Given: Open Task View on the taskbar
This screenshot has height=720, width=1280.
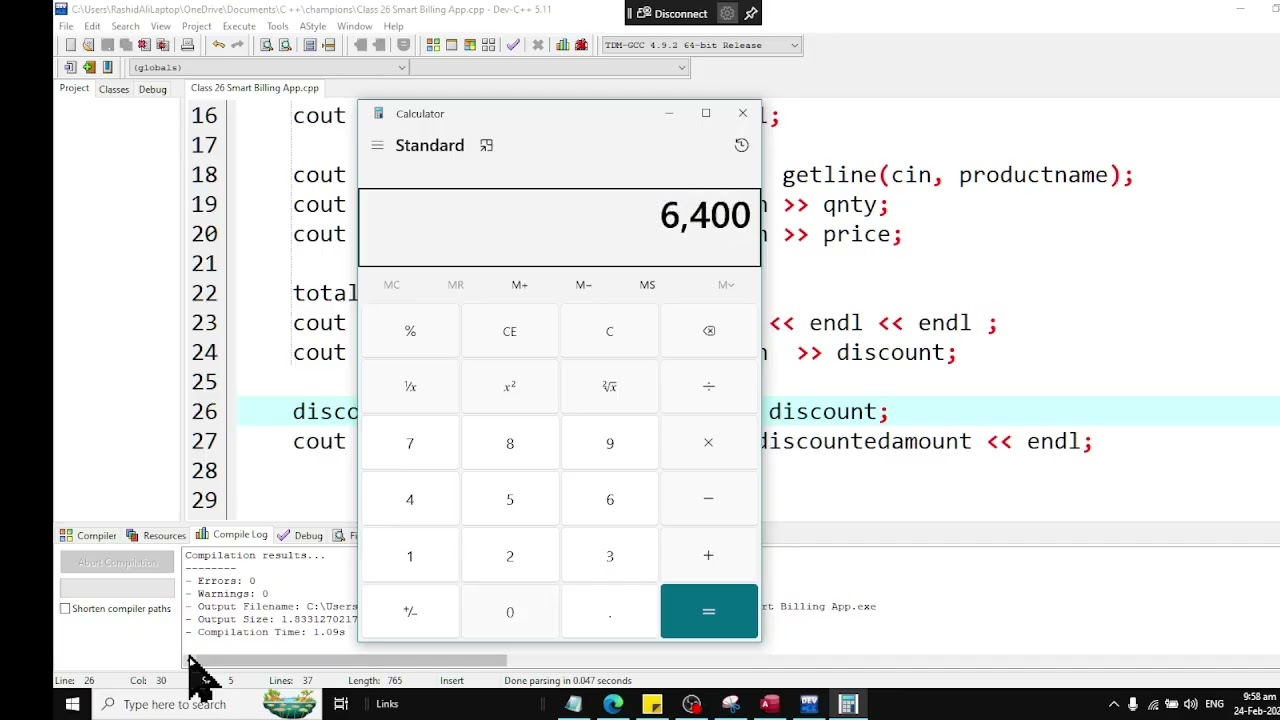Looking at the screenshot, I should [x=341, y=704].
